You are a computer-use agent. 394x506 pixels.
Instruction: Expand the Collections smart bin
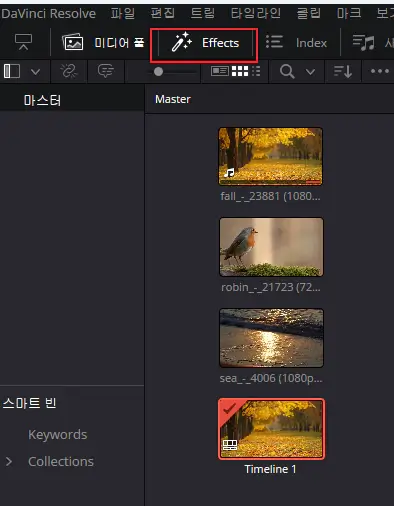tap(9, 461)
